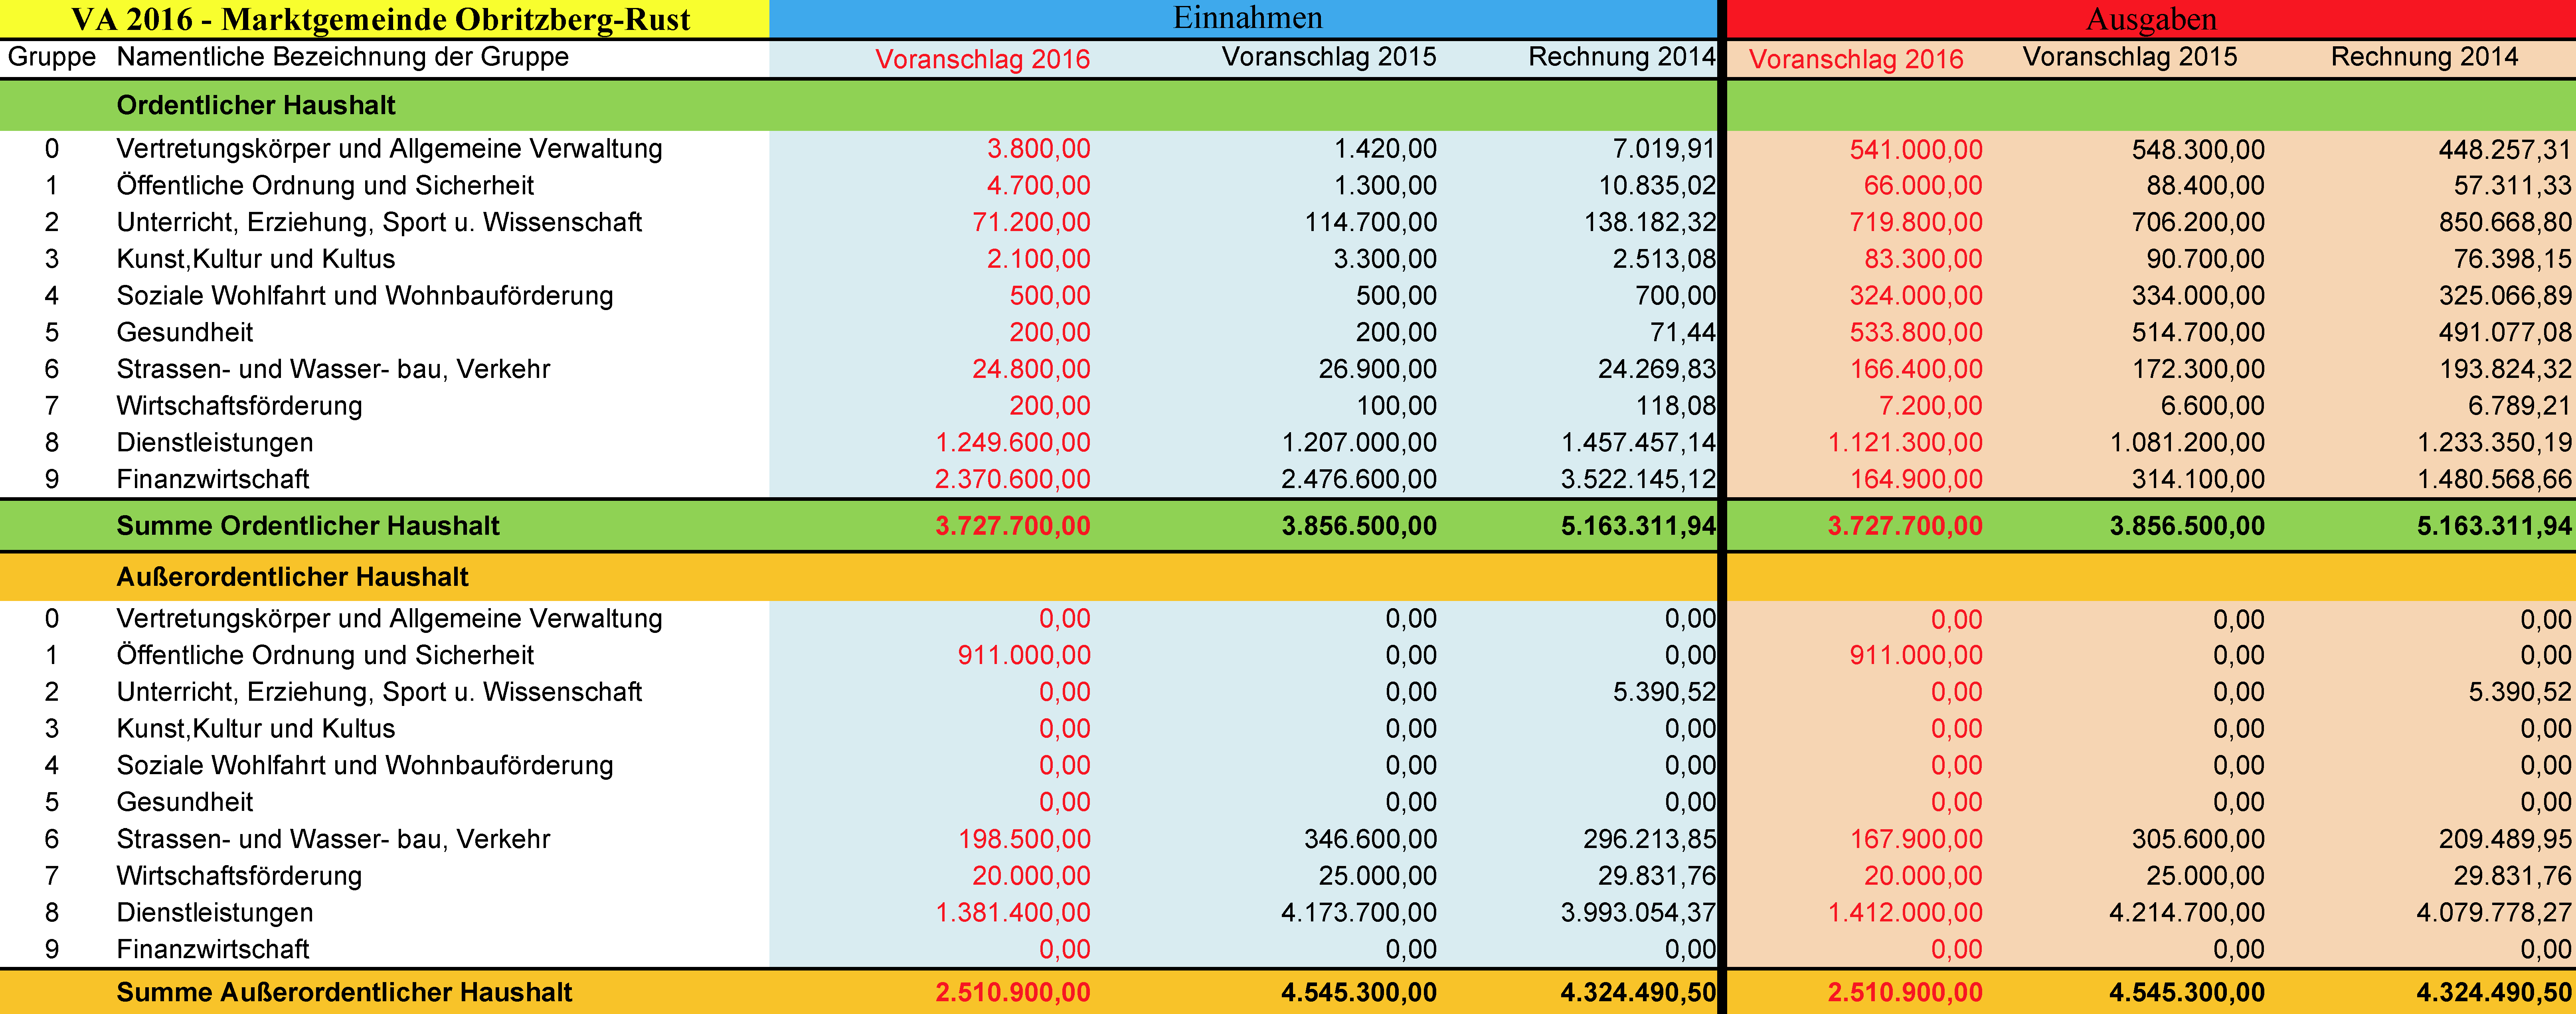Select cell value 325.066,89
Image resolution: width=2576 pixels, height=1014 pixels.
pos(2505,296)
